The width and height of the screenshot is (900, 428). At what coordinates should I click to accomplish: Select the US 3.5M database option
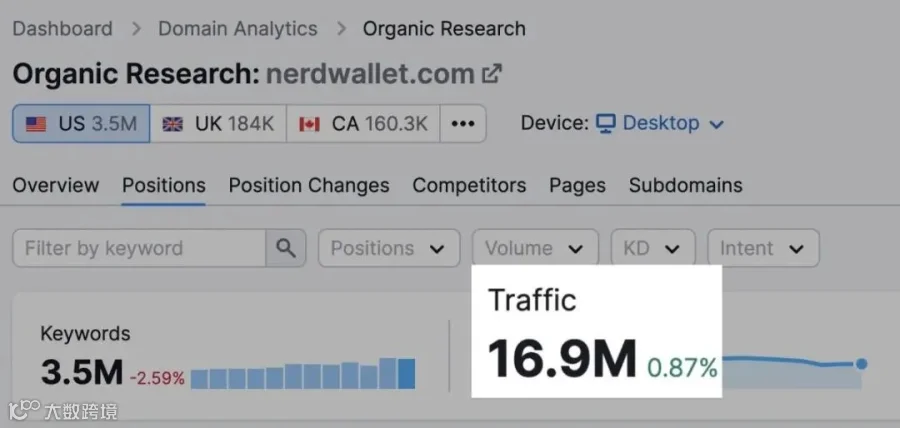81,123
